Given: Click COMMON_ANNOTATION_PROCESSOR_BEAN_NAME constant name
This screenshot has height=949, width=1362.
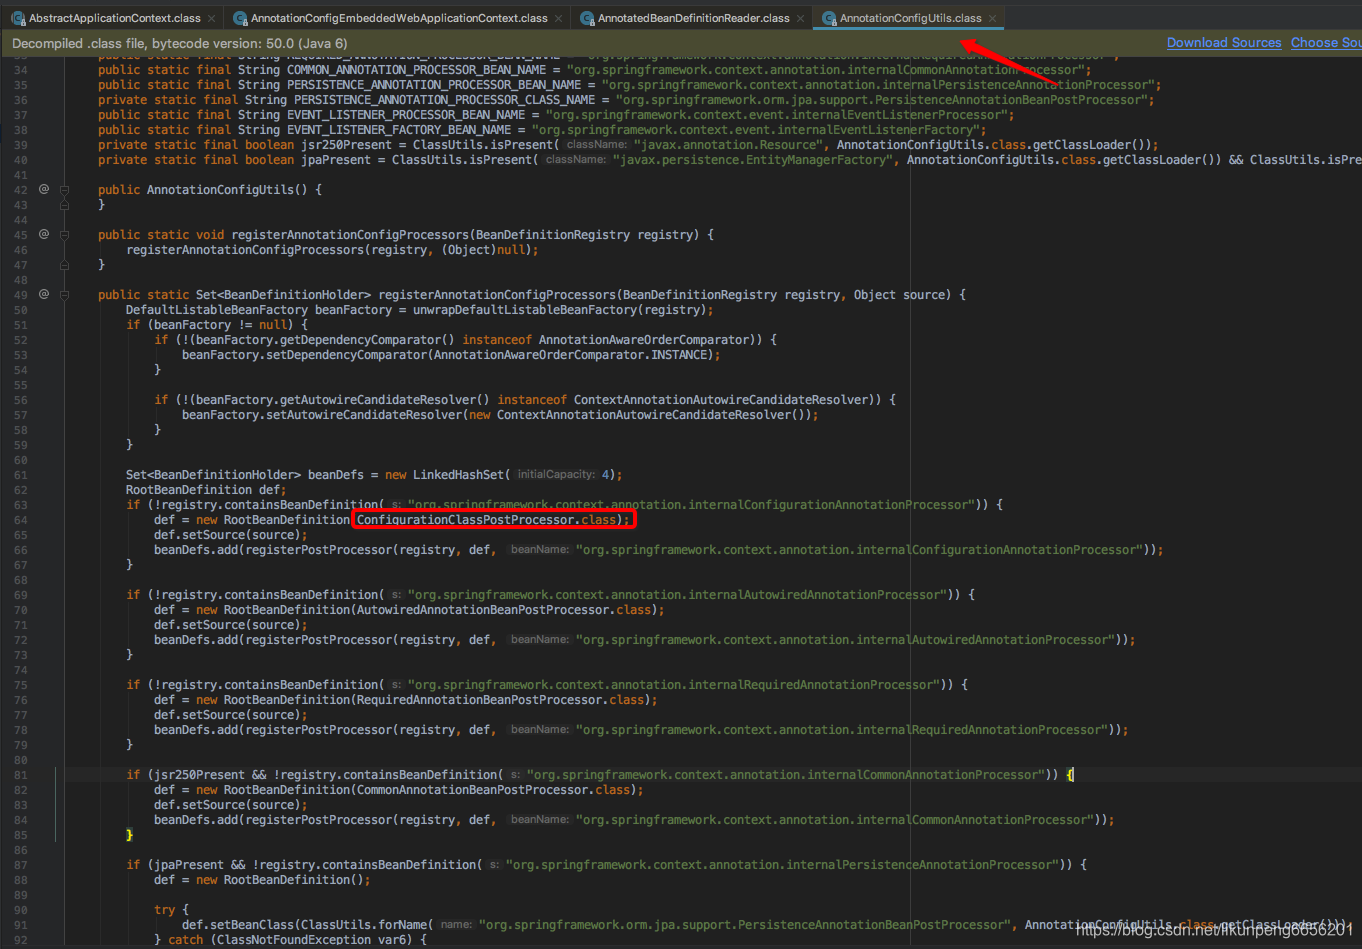Looking at the screenshot, I should point(417,70).
